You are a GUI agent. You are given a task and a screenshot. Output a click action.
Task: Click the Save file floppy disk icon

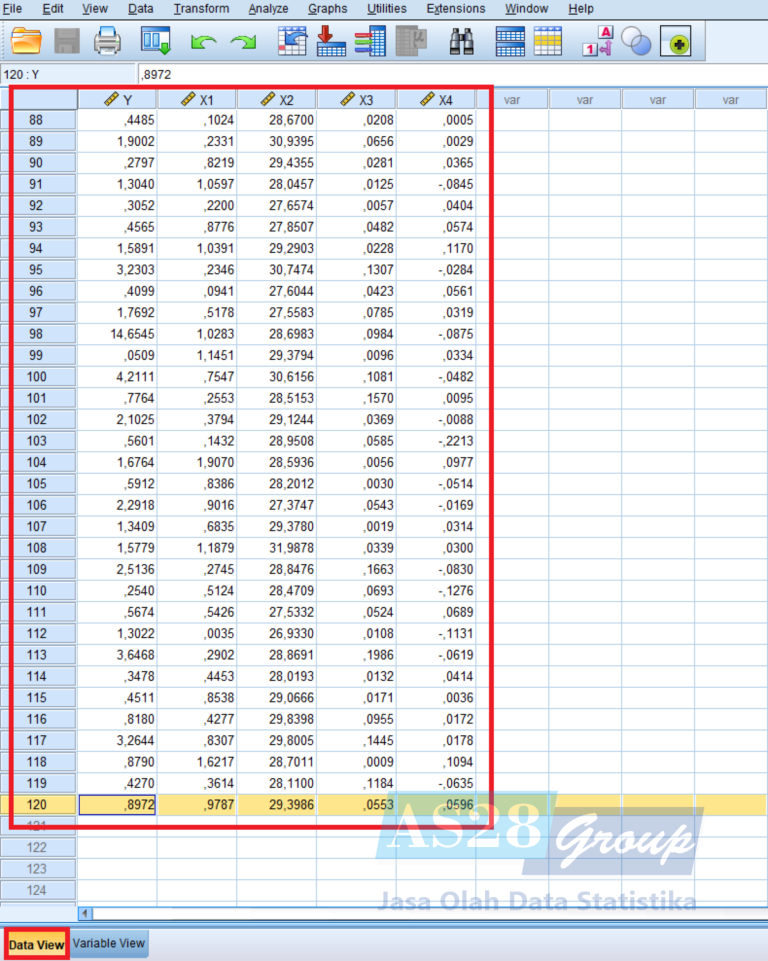click(67, 42)
